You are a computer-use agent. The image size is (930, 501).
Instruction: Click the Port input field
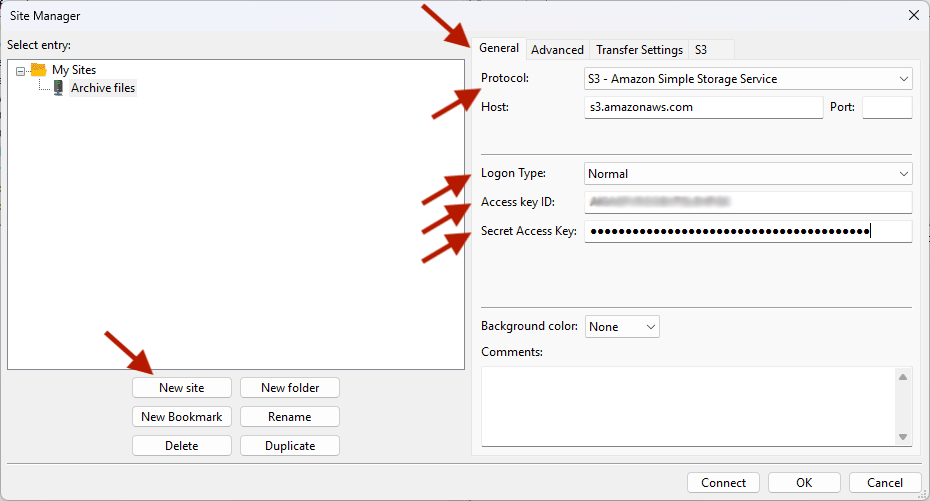tap(886, 108)
